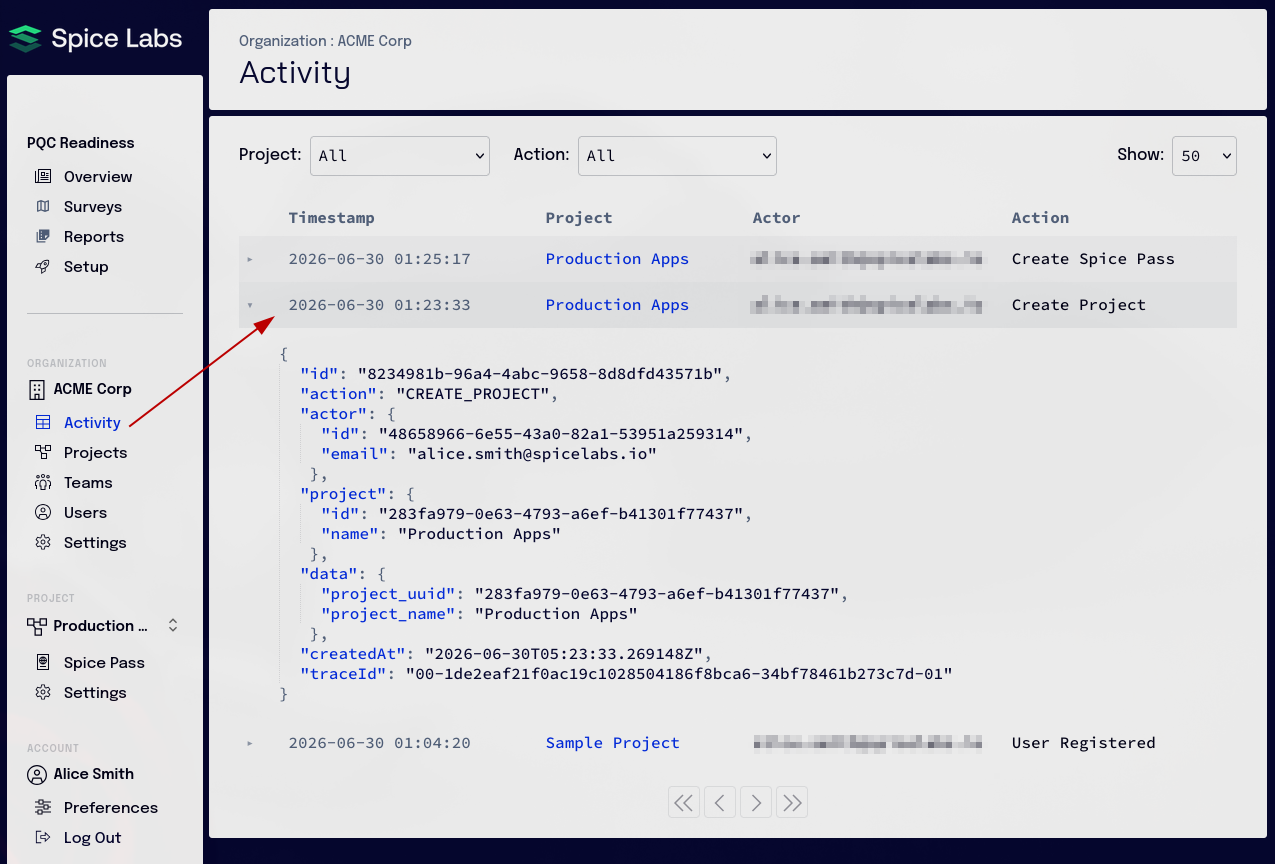Click the organization Settings gear icon
Image resolution: width=1275 pixels, height=864 pixels.
[x=43, y=543]
